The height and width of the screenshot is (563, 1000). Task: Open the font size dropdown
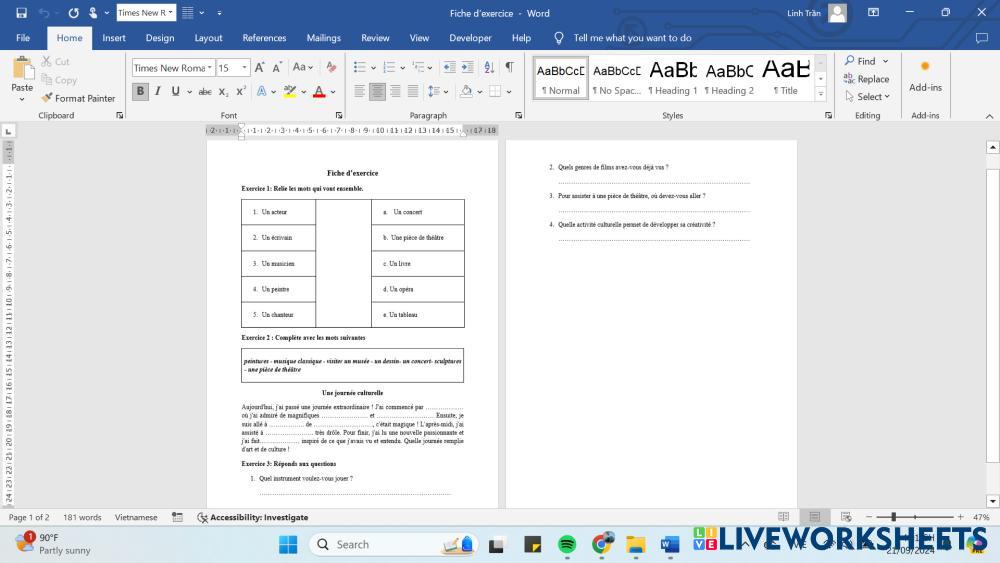coord(245,68)
